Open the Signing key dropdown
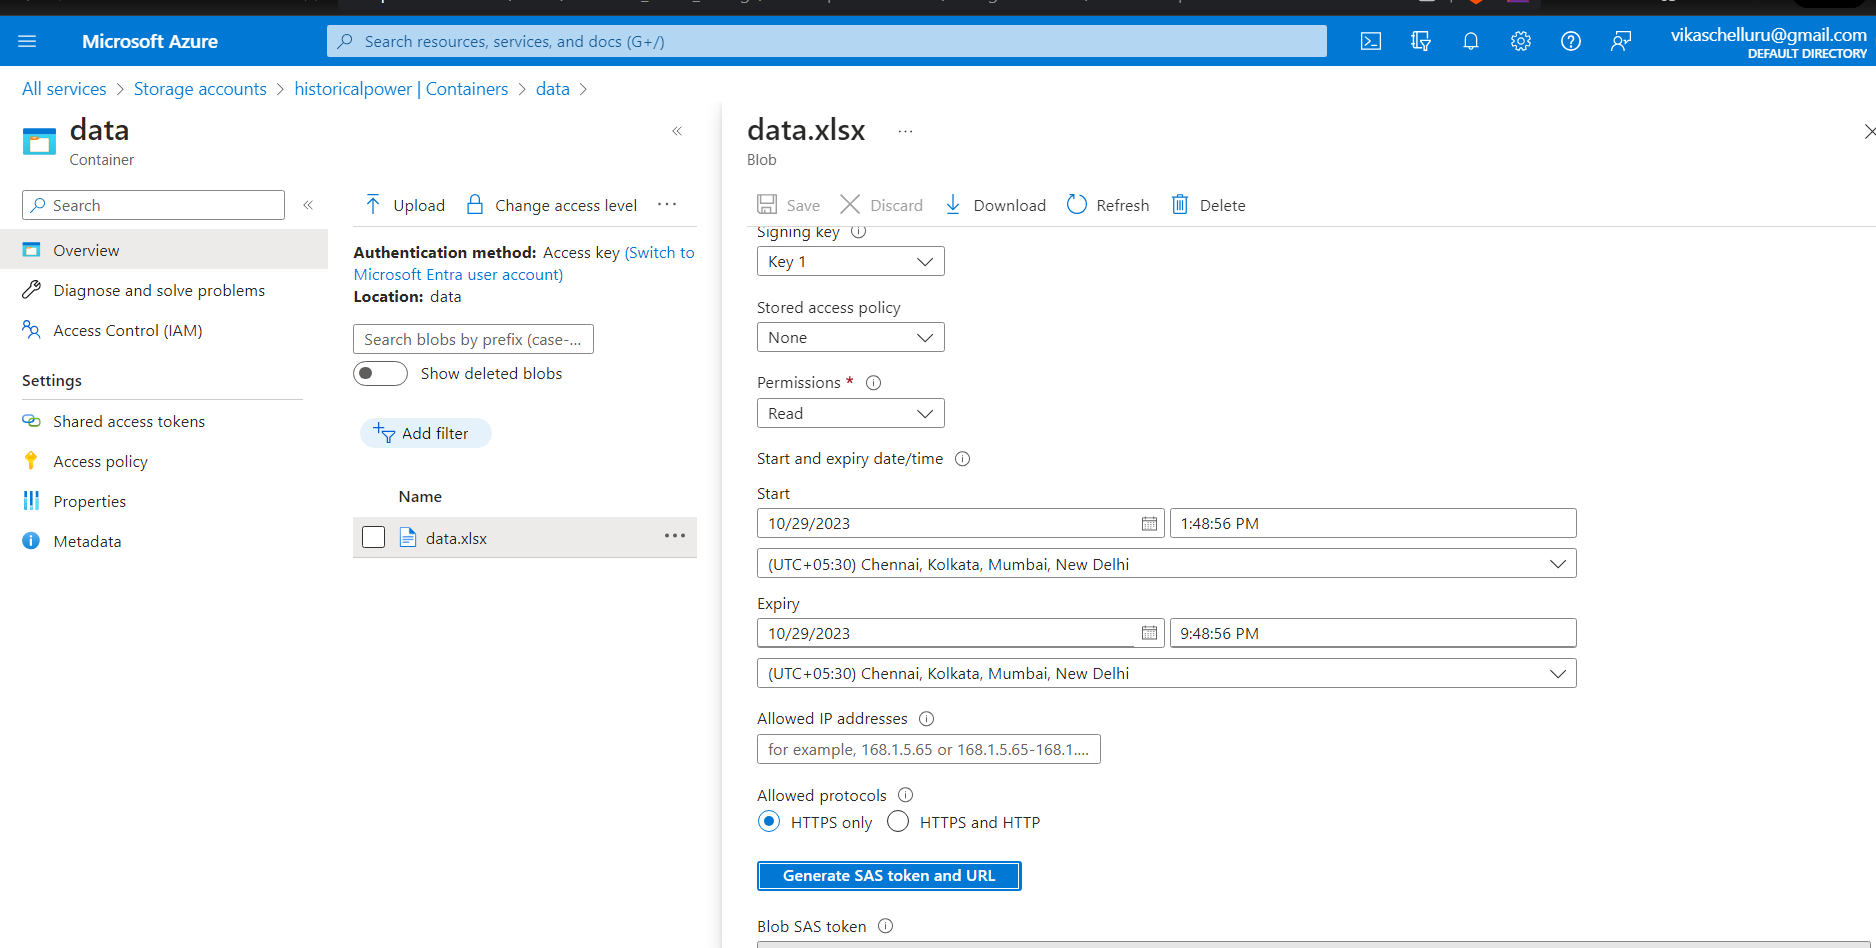The width and height of the screenshot is (1876, 948). click(x=850, y=261)
